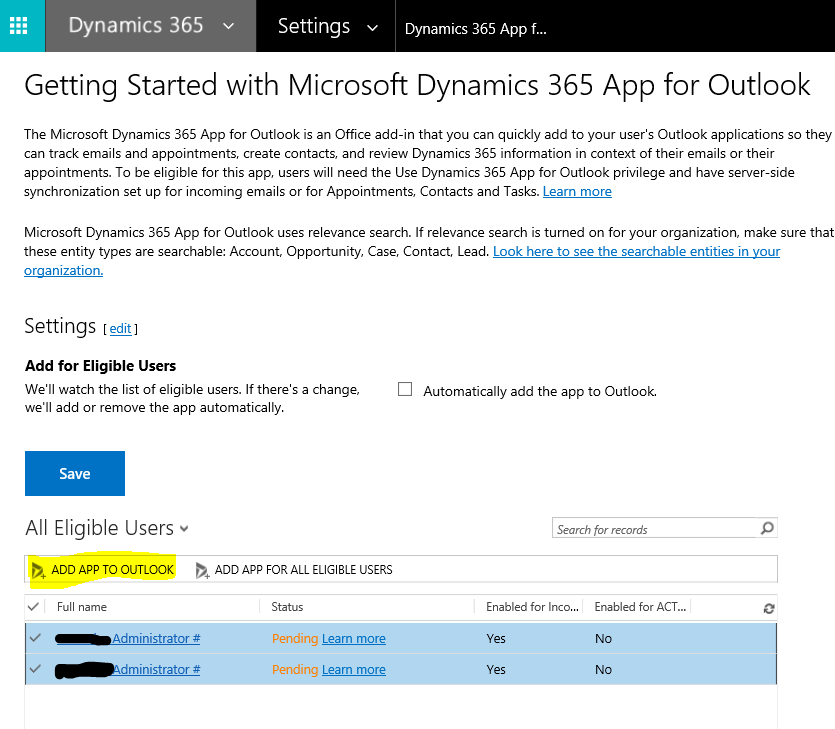This screenshot has height=729, width=835.
Task: Open the edit link next to Settings
Action: (120, 328)
